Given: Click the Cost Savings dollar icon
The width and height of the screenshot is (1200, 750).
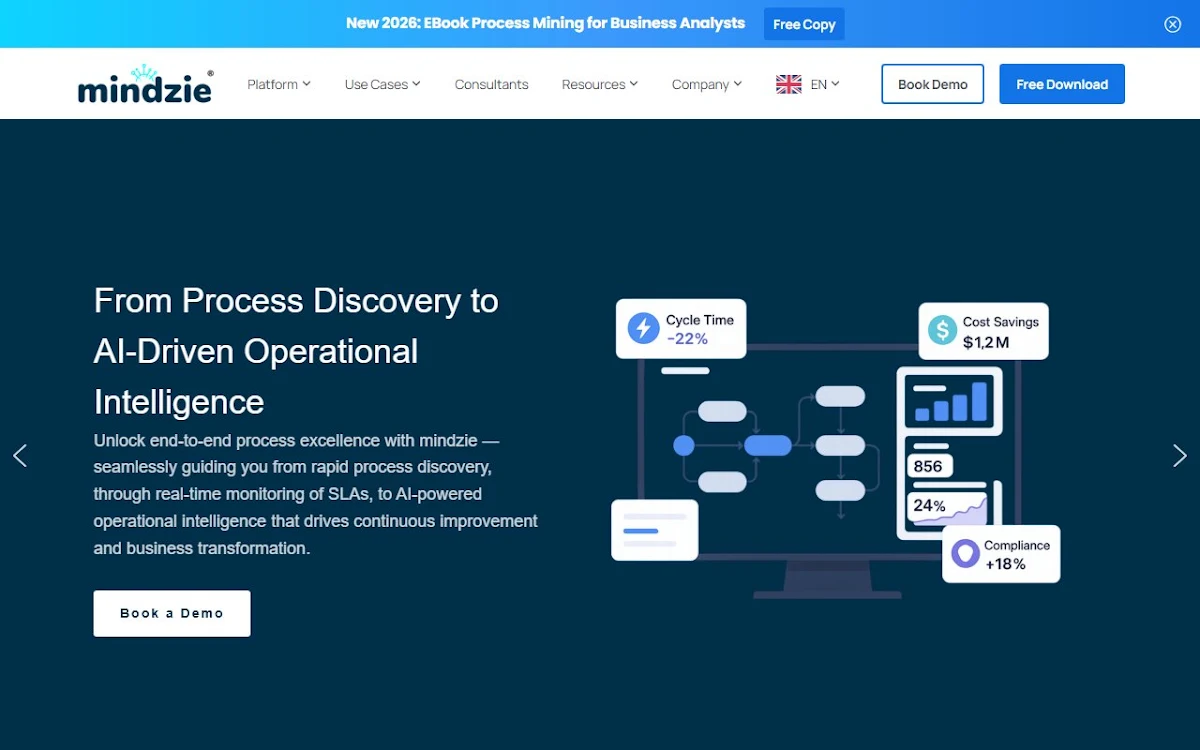Looking at the screenshot, I should pyautogui.click(x=942, y=331).
